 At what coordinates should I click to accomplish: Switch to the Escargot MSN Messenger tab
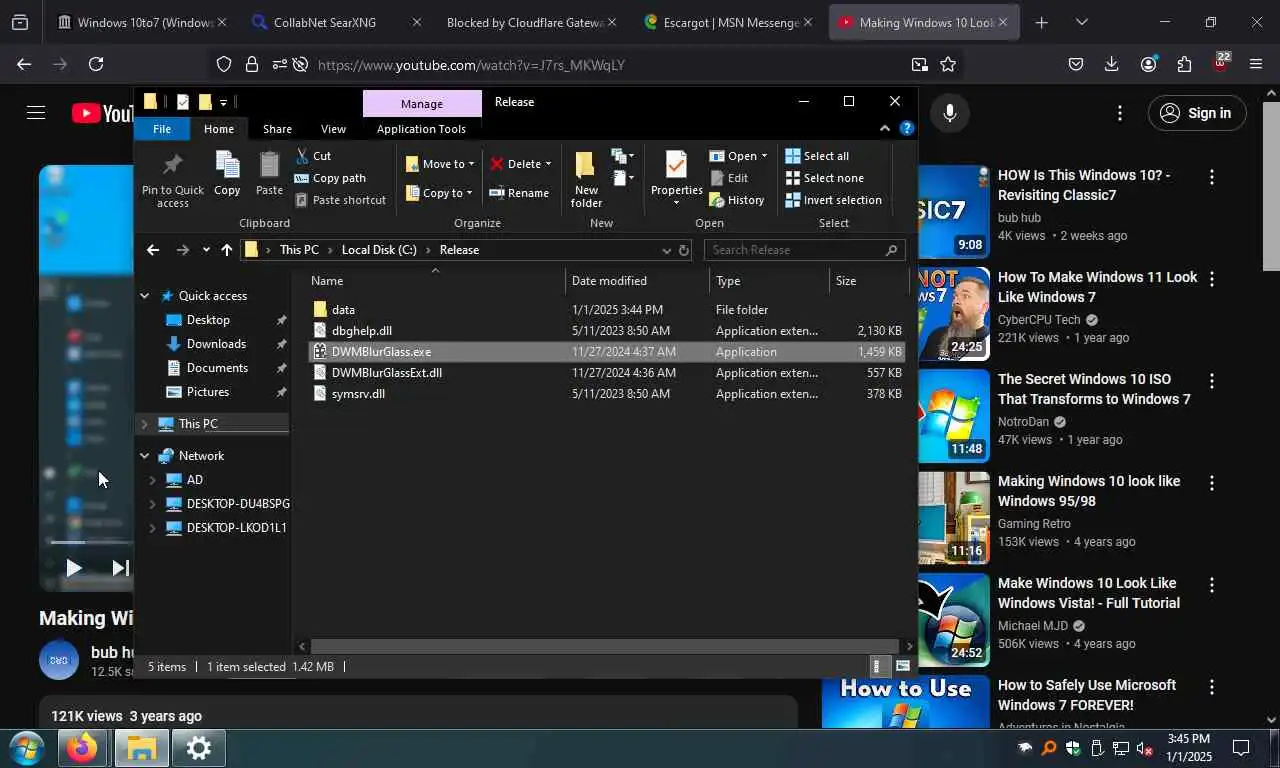pos(728,22)
